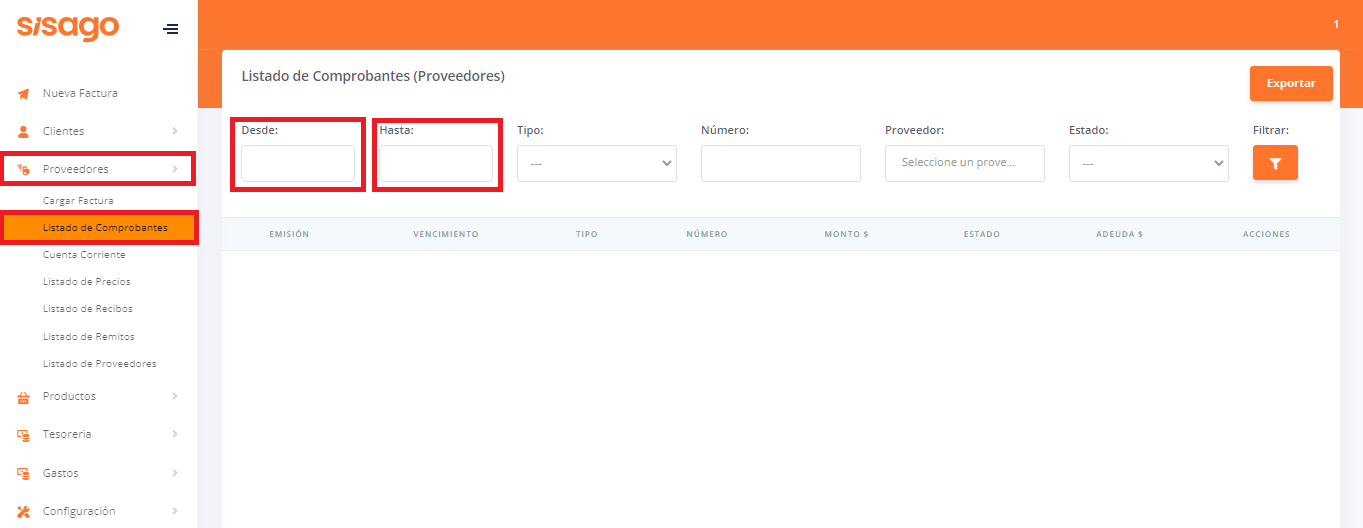Open Cargar Factura submenu item
Image resolution: width=1363 pixels, height=528 pixels.
click(78, 201)
